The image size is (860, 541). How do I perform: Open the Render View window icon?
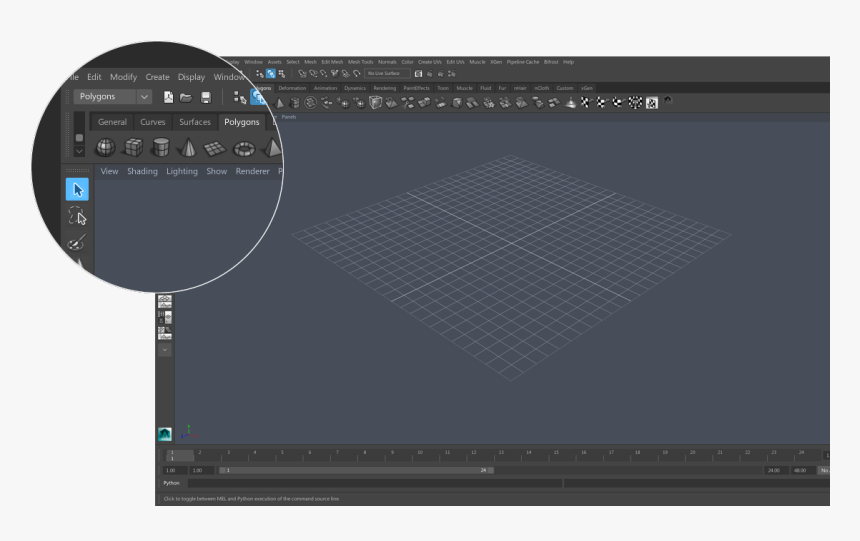(x=418, y=74)
